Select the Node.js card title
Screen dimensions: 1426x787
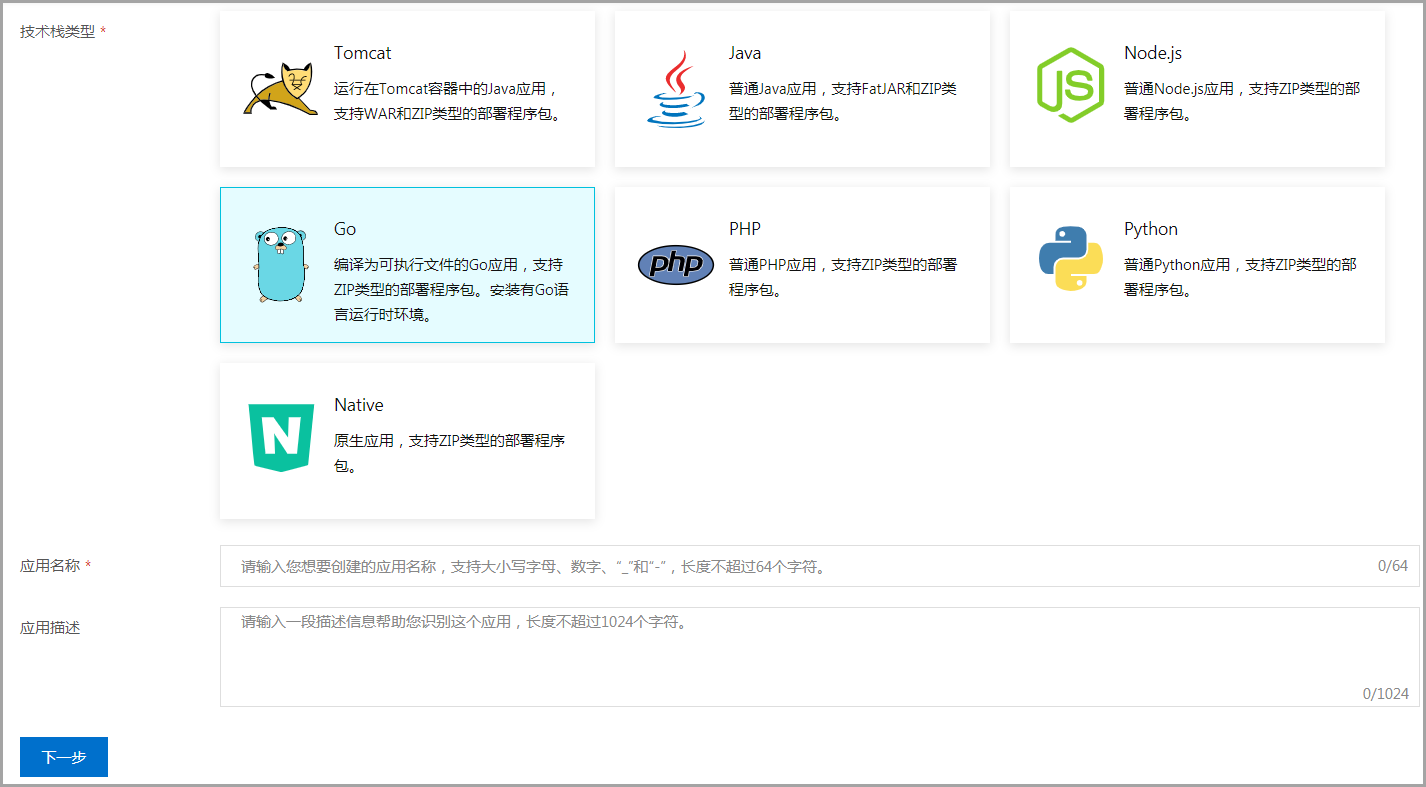pyautogui.click(x=1153, y=53)
